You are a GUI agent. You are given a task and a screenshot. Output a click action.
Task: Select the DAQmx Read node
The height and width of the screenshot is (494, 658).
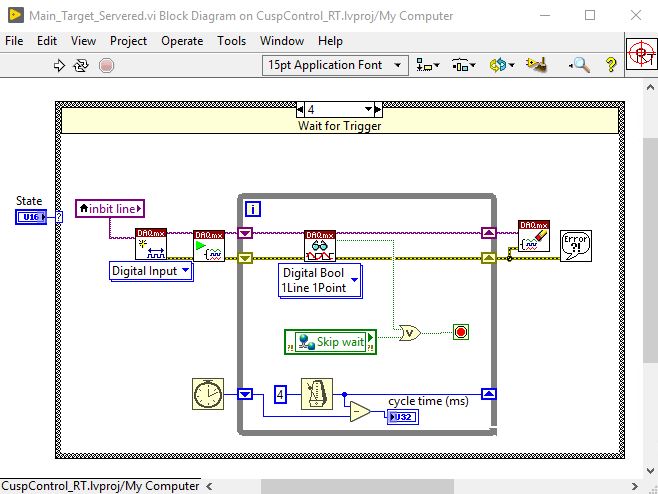[x=320, y=246]
